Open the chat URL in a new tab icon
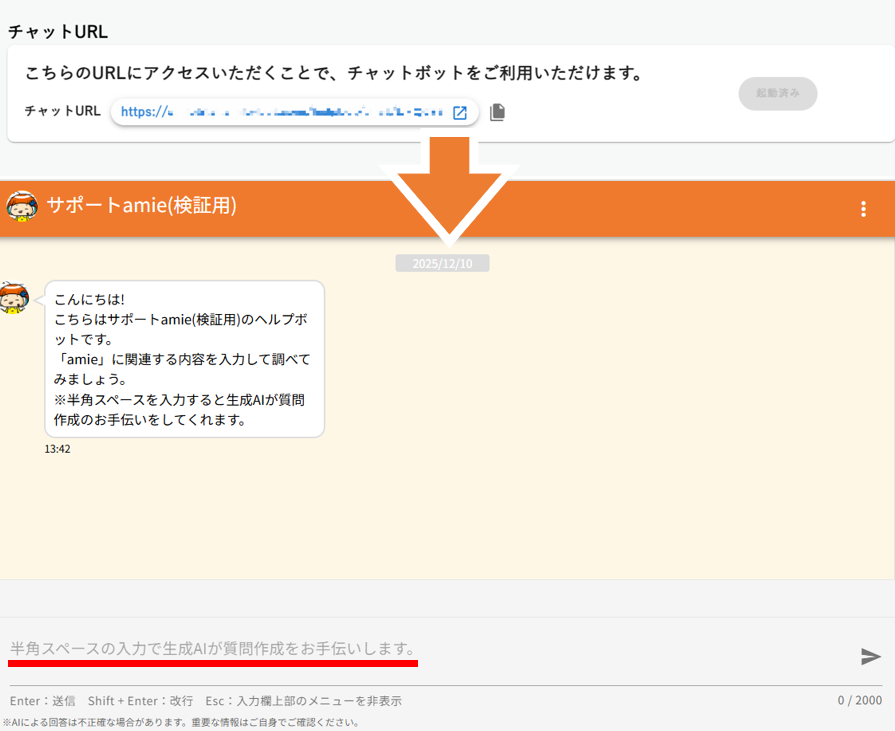 [460, 112]
